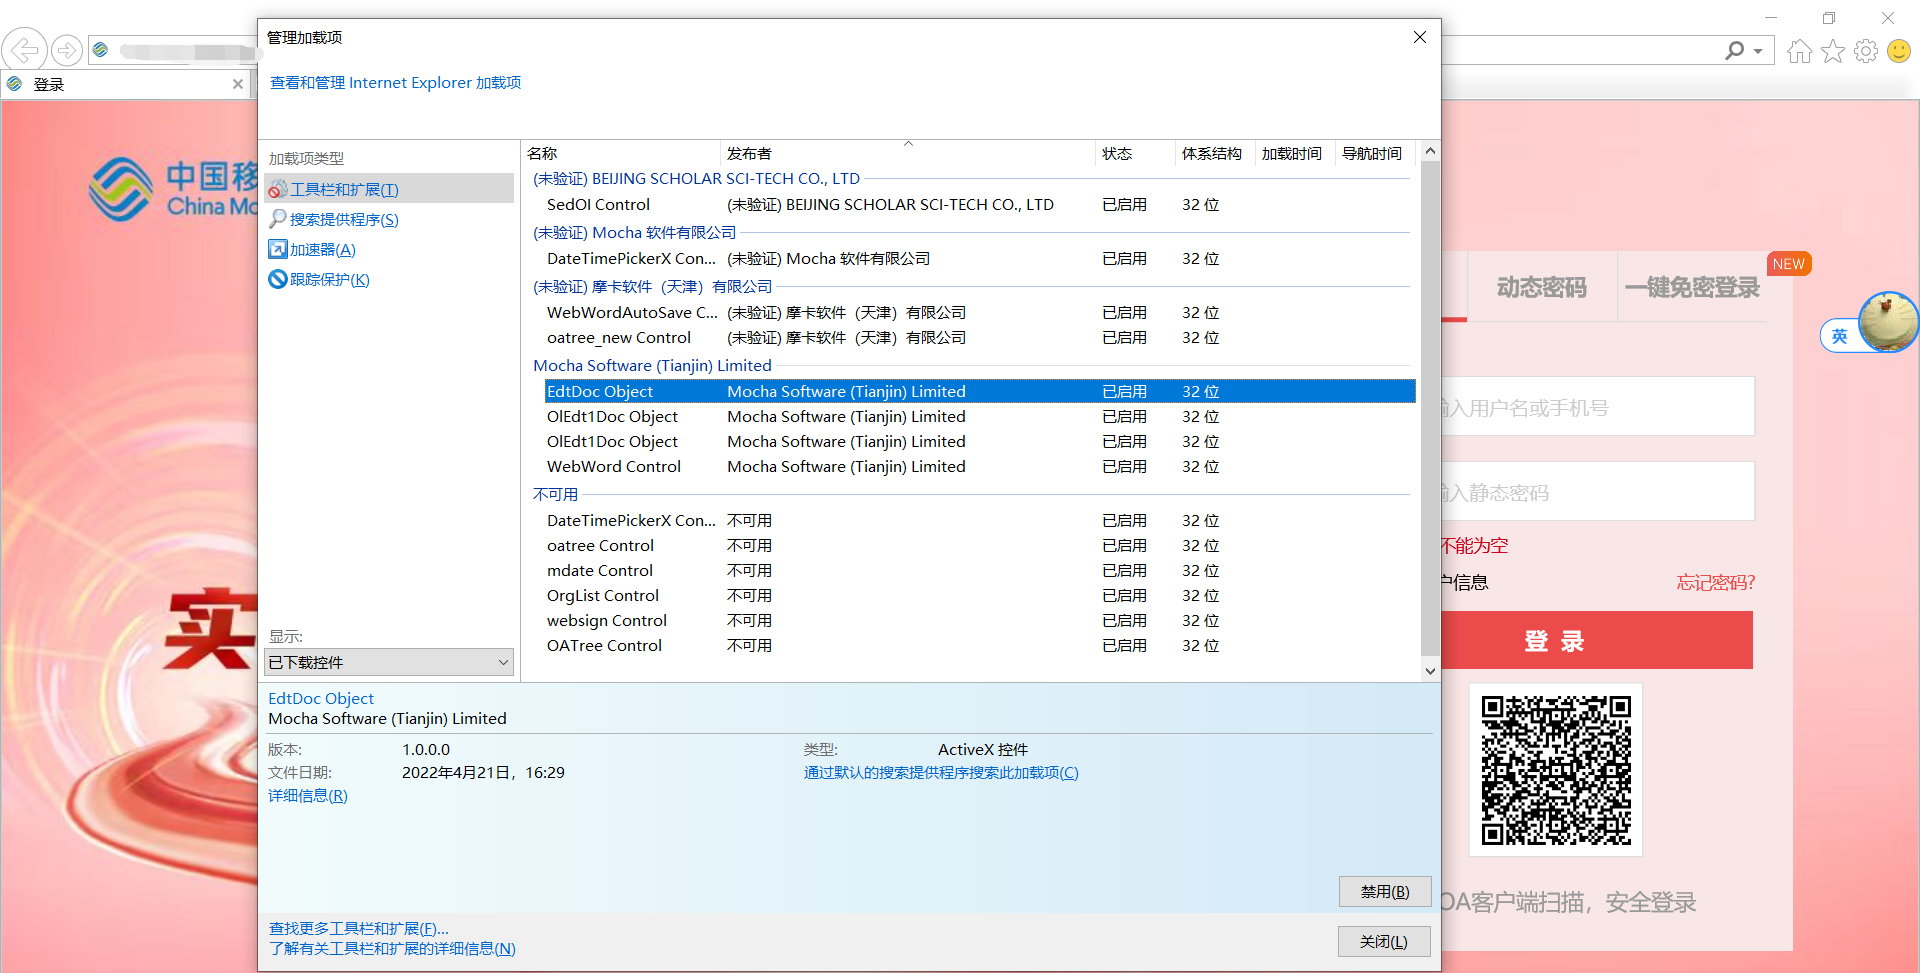
Task: Open the 已下载控件 display dropdown
Action: tap(389, 662)
